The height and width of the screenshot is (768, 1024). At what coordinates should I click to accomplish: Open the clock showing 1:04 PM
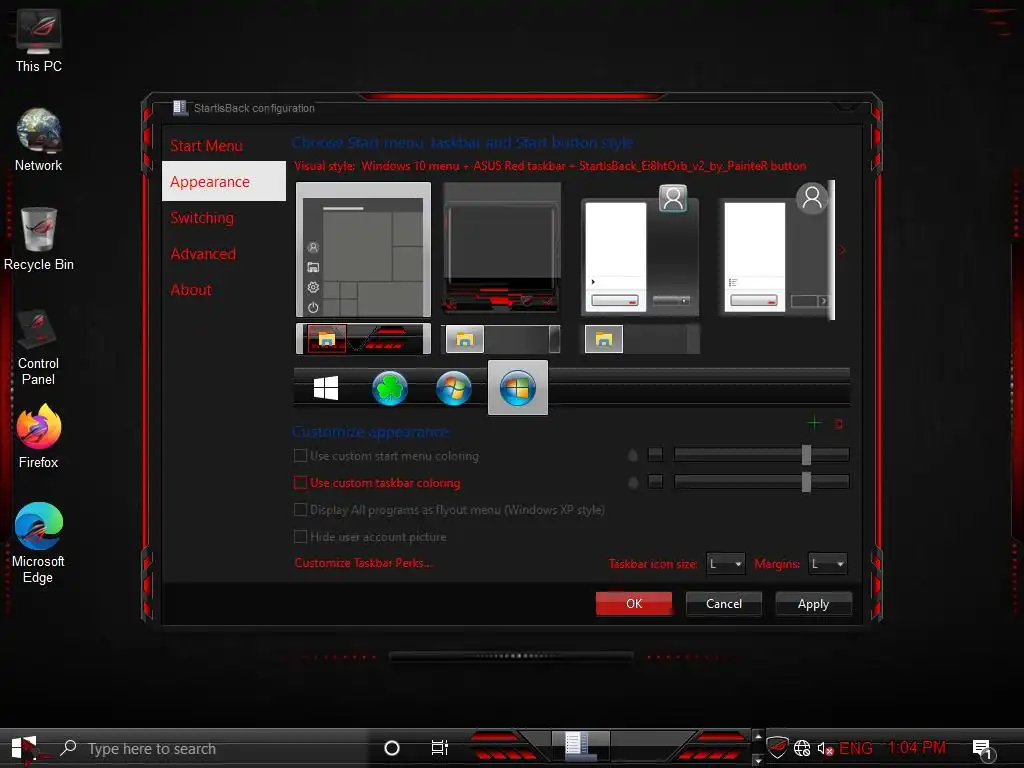coord(917,748)
